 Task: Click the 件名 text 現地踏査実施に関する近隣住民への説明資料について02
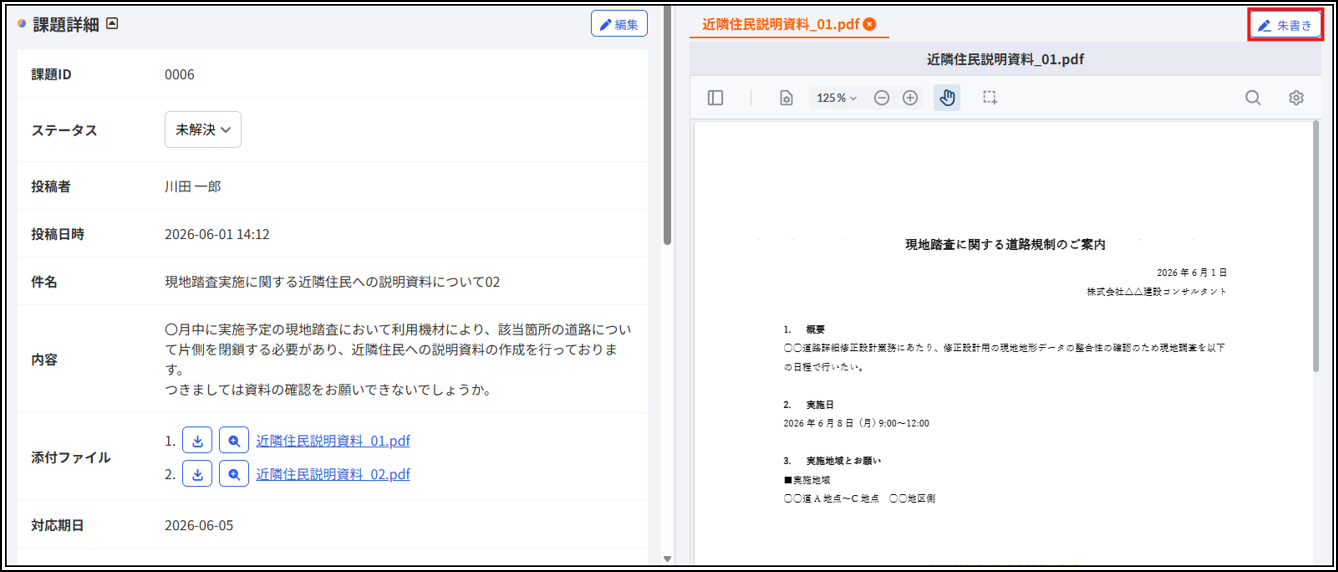[332, 282]
